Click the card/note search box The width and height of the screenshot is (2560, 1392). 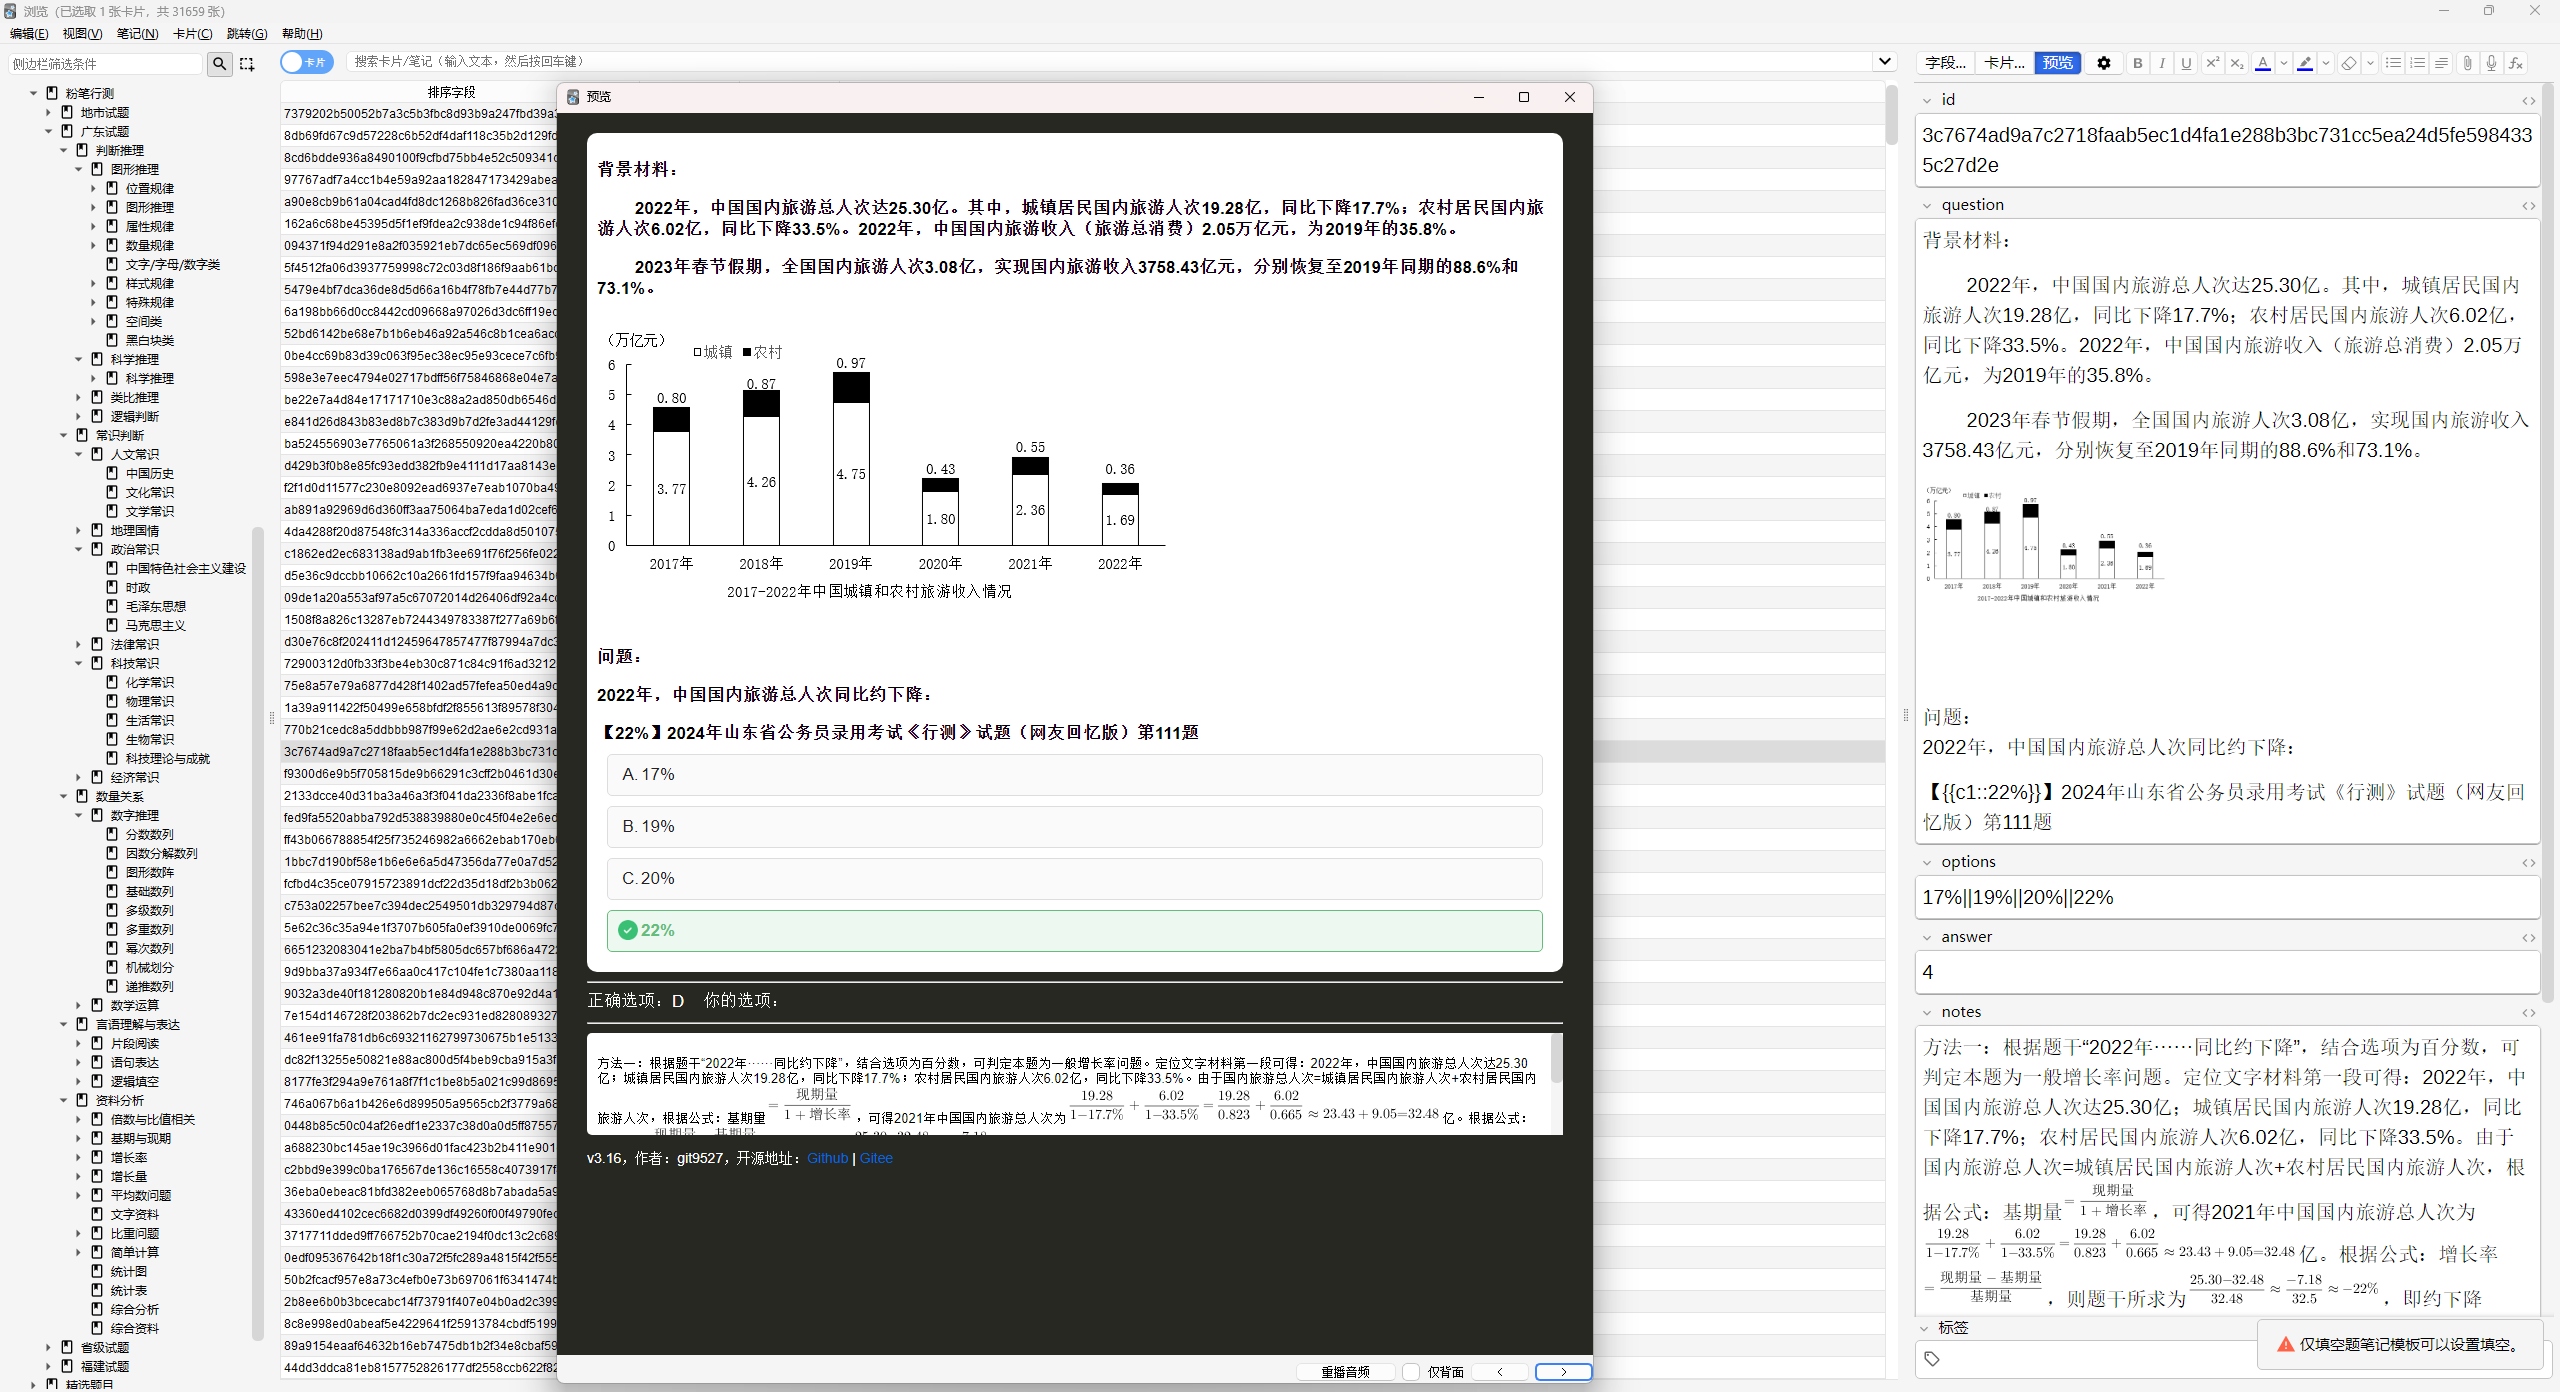coord(1110,61)
